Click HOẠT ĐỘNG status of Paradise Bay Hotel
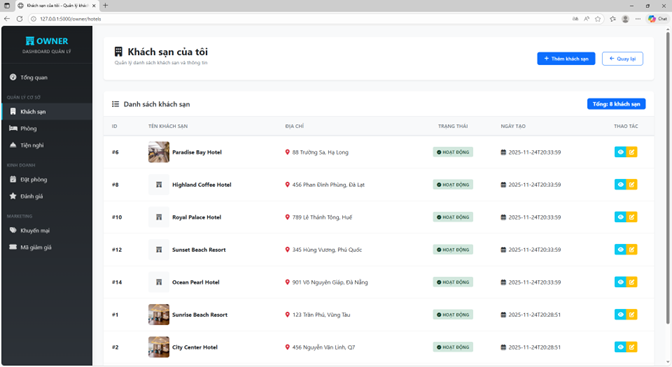Image resolution: width=672 pixels, height=367 pixels. [453, 152]
